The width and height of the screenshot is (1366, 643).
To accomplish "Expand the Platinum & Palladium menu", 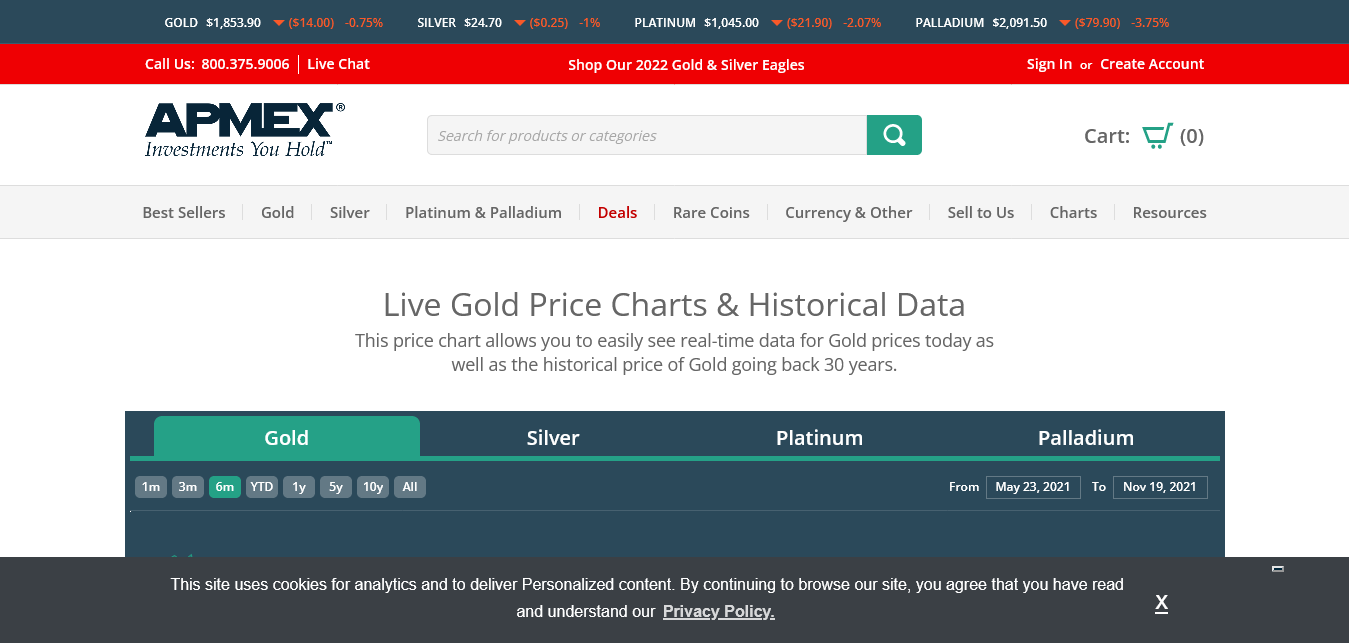I will point(483,212).
